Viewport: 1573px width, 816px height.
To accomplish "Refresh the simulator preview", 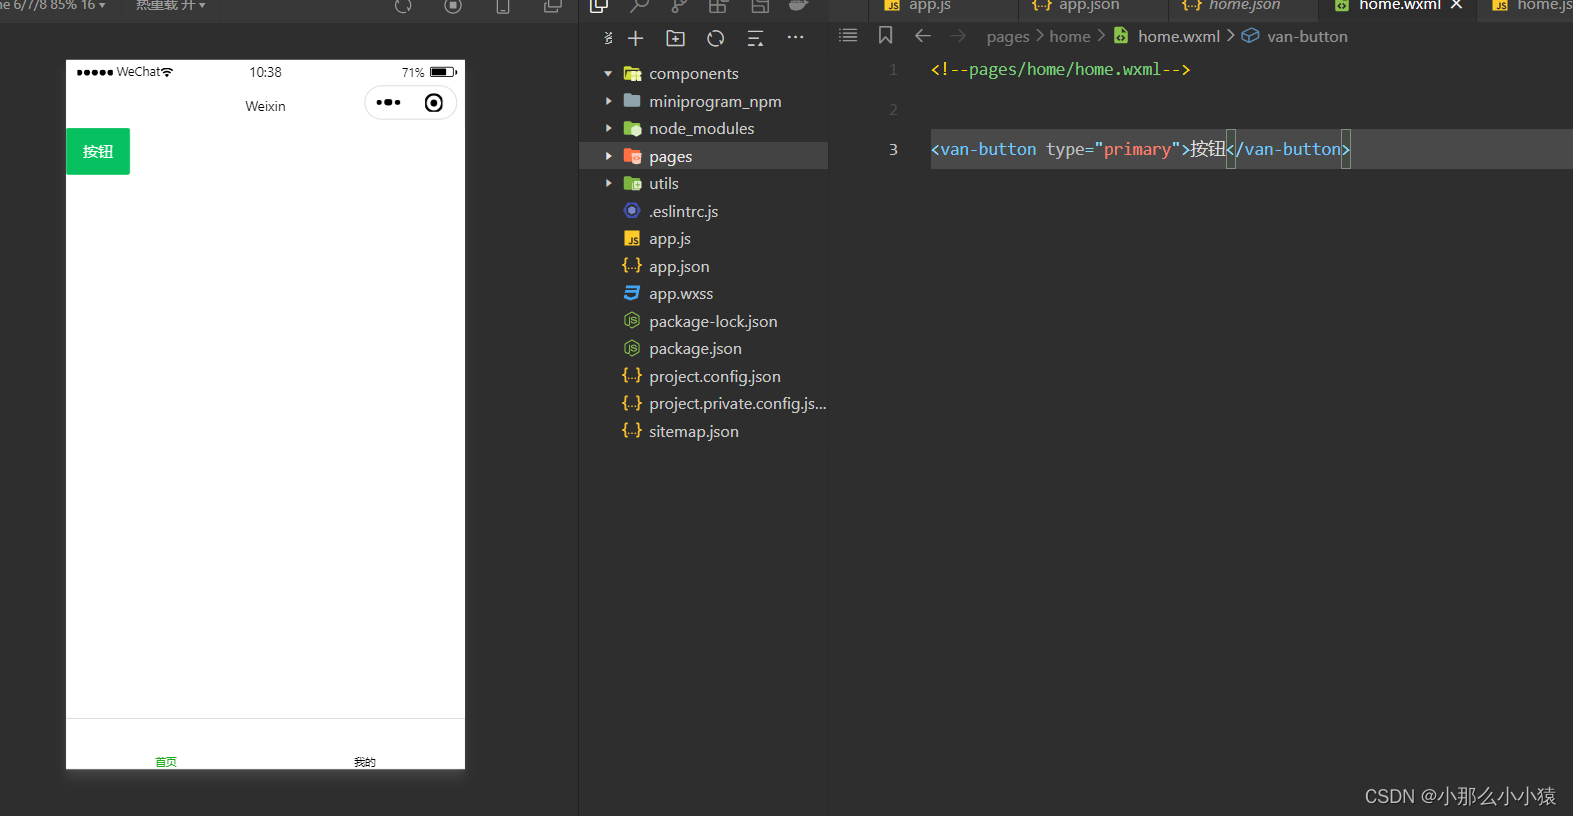I will tap(403, 6).
